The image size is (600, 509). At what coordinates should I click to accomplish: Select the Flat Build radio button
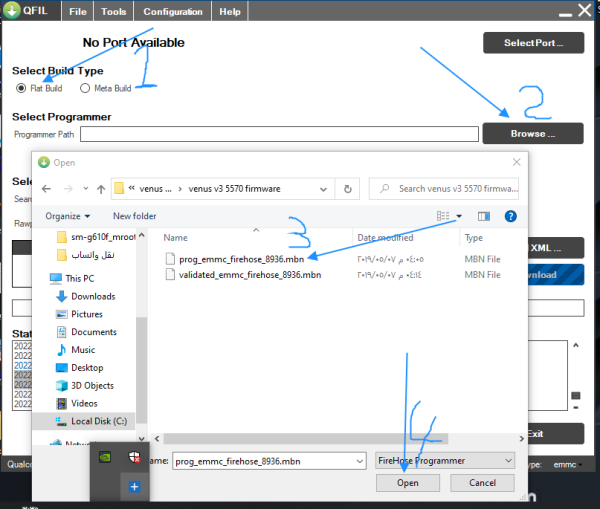(21, 88)
